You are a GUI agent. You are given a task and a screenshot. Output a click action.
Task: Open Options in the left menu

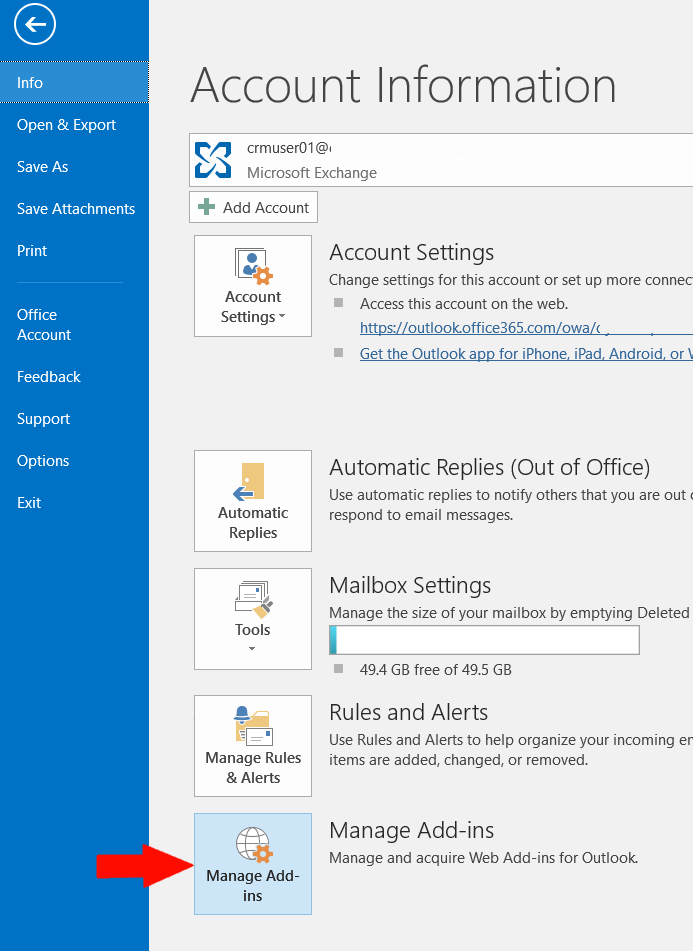pyautogui.click(x=43, y=461)
